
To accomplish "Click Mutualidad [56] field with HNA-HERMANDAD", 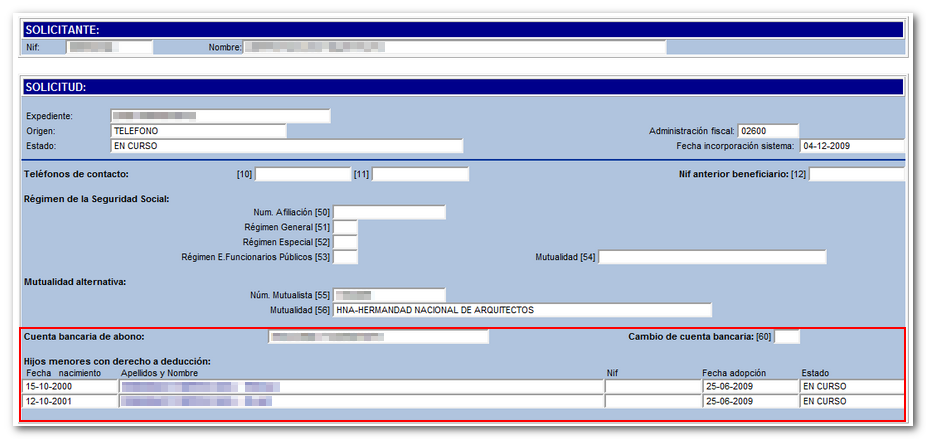I will click(521, 310).
